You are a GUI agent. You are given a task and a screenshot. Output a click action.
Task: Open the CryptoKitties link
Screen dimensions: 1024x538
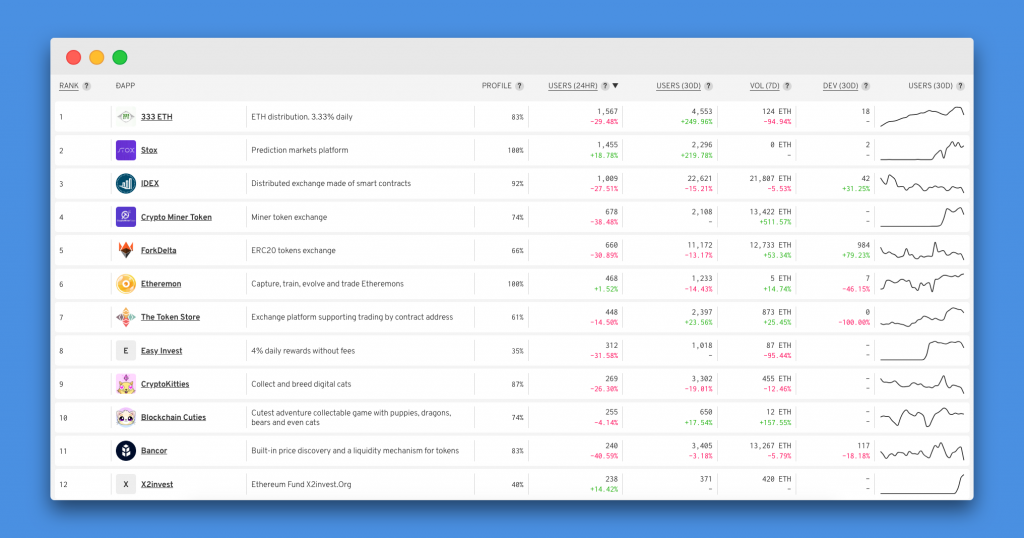point(165,385)
